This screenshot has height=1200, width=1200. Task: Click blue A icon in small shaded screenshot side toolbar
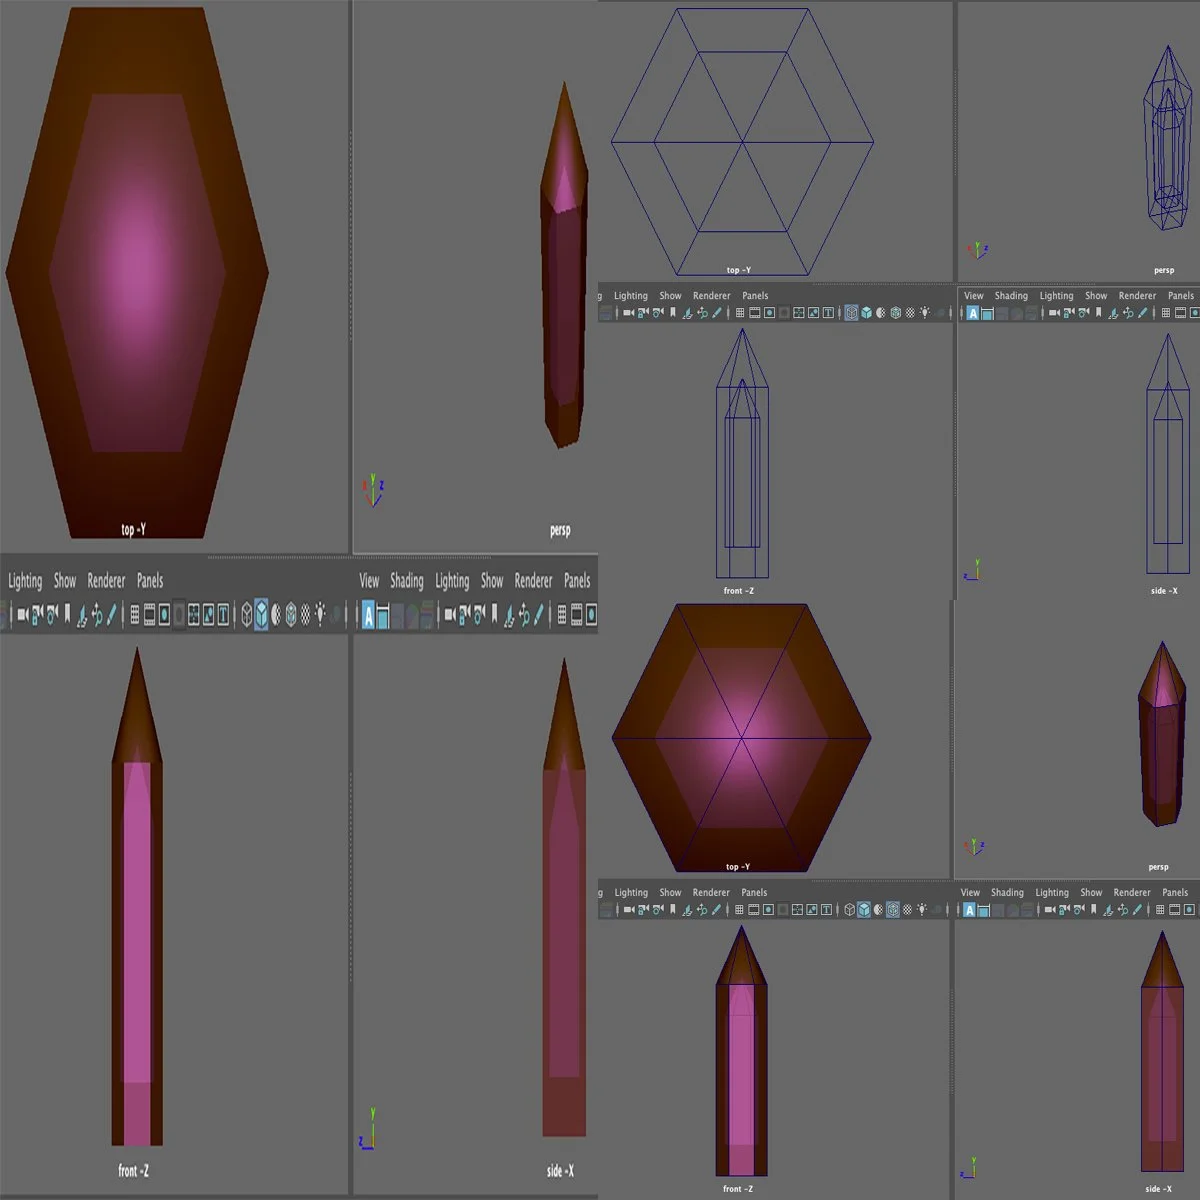(969, 910)
